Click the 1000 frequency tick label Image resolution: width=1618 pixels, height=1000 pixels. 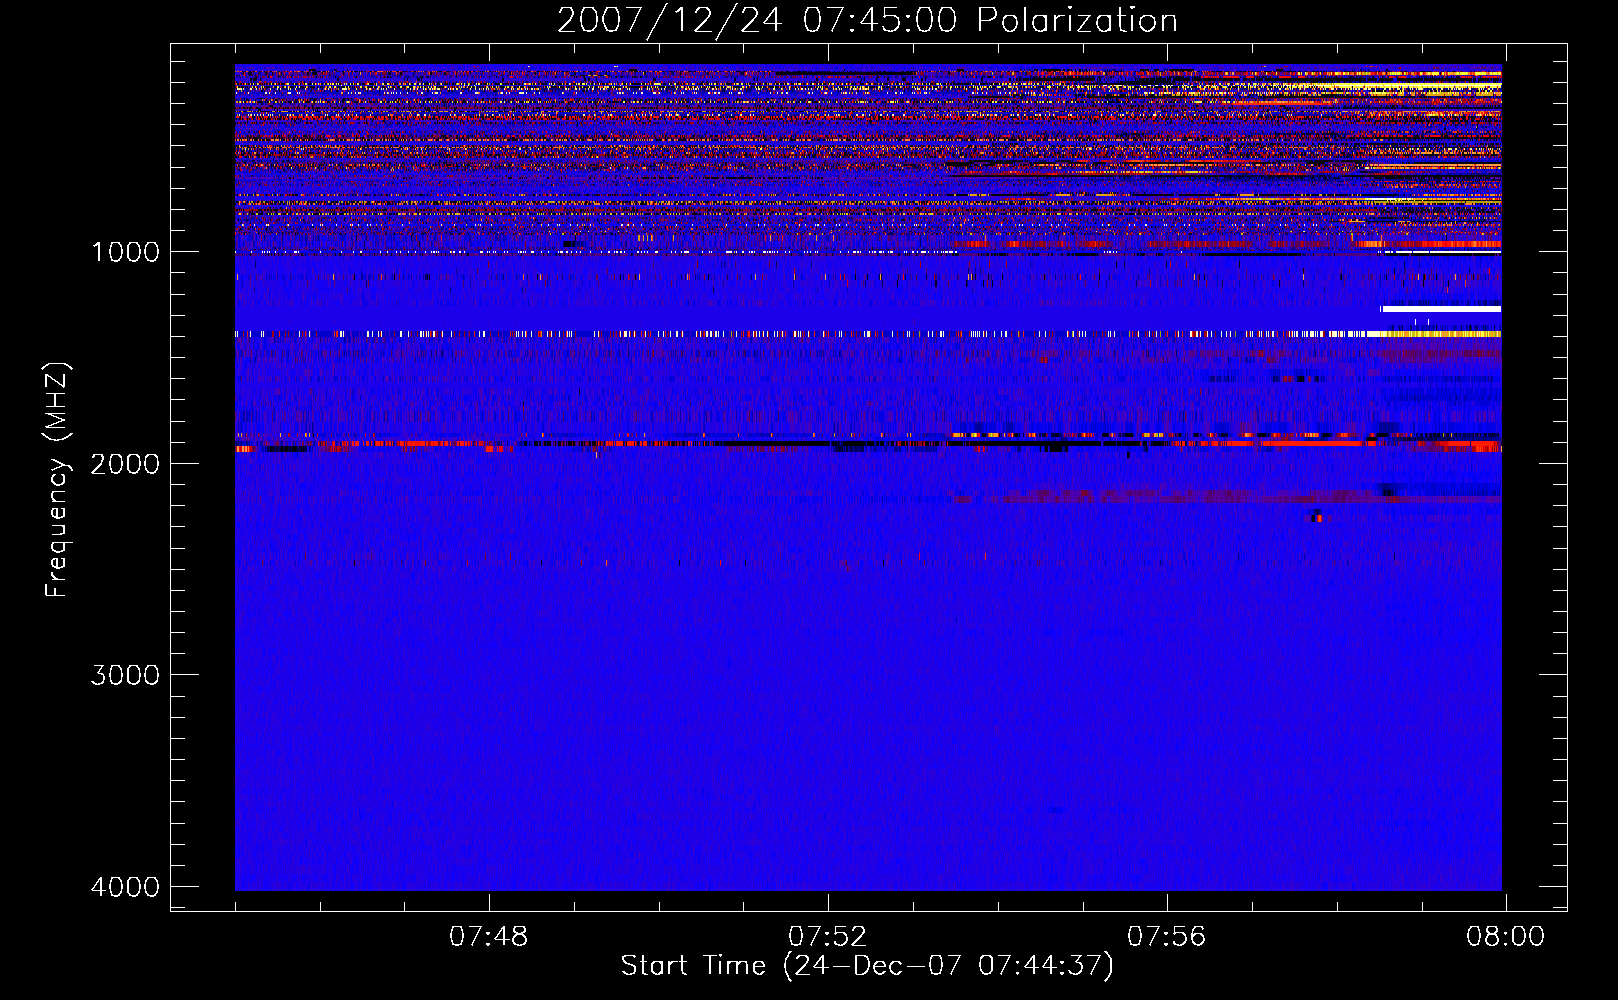tap(125, 252)
